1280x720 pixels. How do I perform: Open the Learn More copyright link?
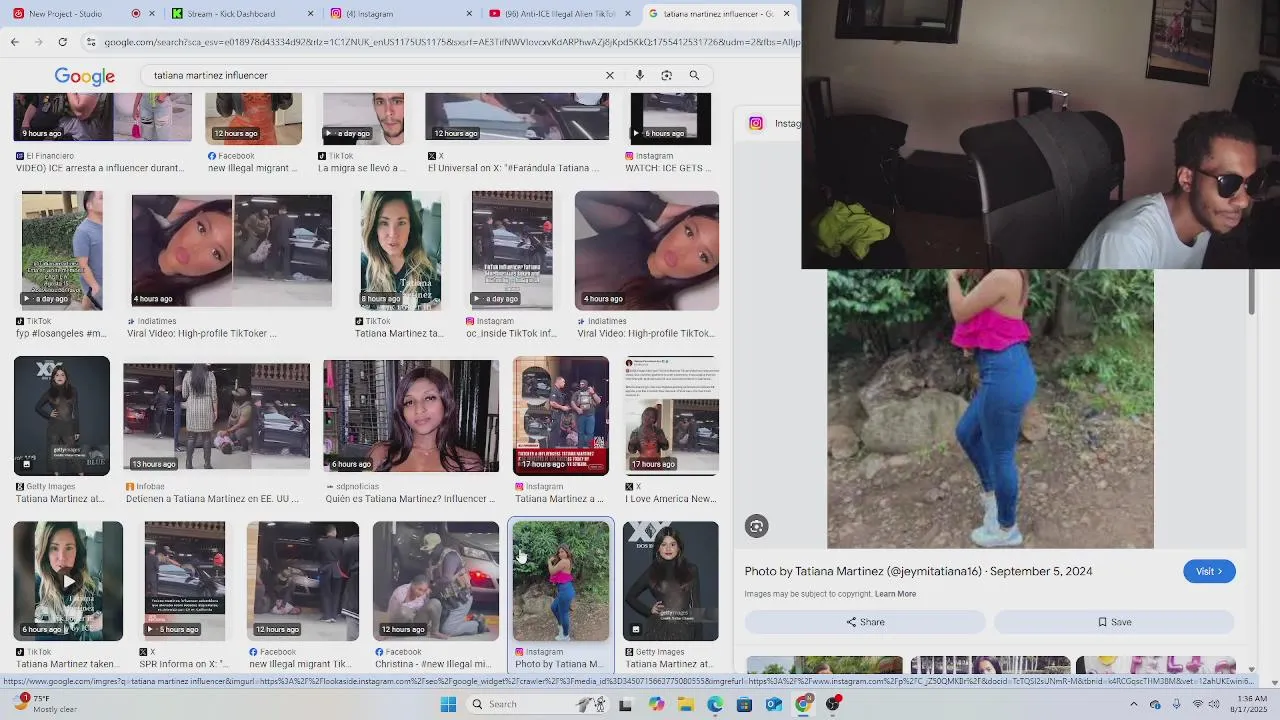click(x=895, y=594)
